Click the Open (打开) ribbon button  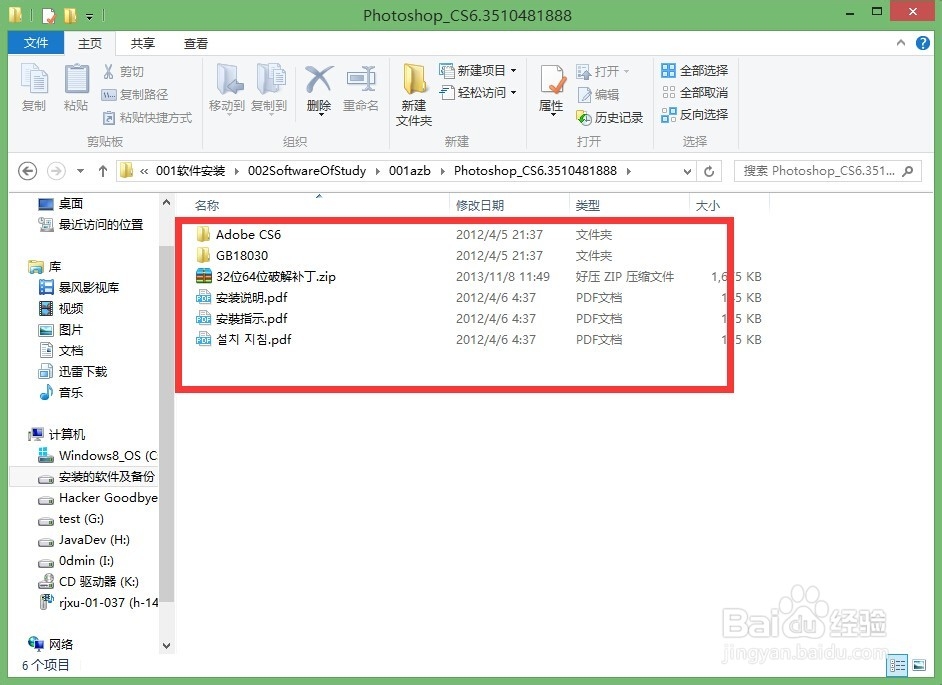(x=603, y=72)
